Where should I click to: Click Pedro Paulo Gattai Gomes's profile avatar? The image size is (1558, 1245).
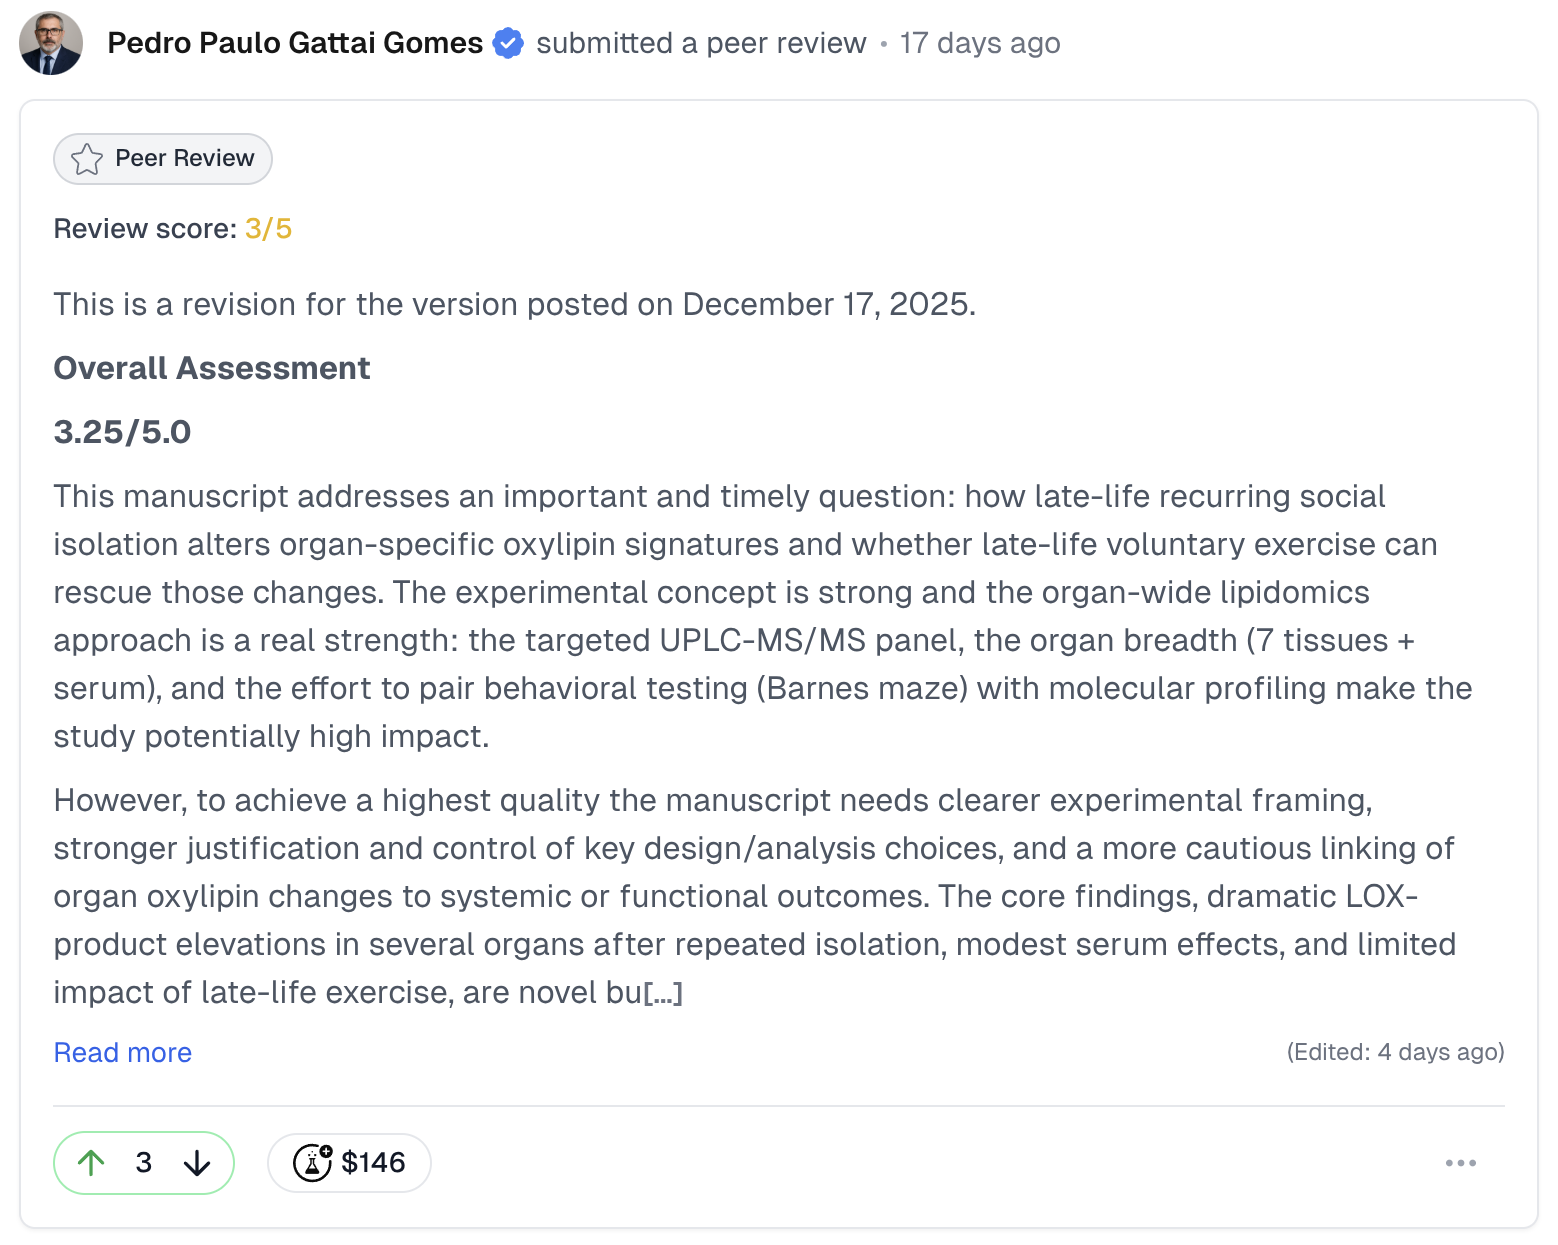coord(50,43)
